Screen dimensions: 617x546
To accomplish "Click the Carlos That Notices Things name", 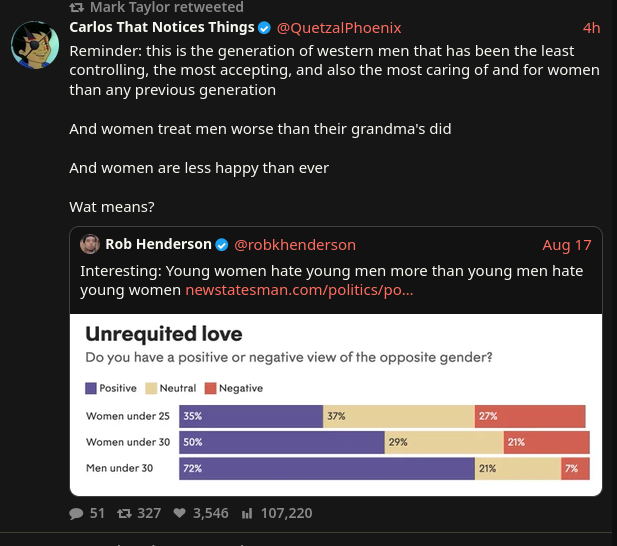I will coord(162,27).
